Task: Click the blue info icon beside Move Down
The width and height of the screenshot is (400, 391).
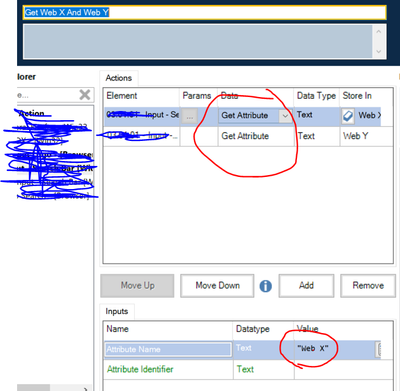Action: [x=266, y=286]
